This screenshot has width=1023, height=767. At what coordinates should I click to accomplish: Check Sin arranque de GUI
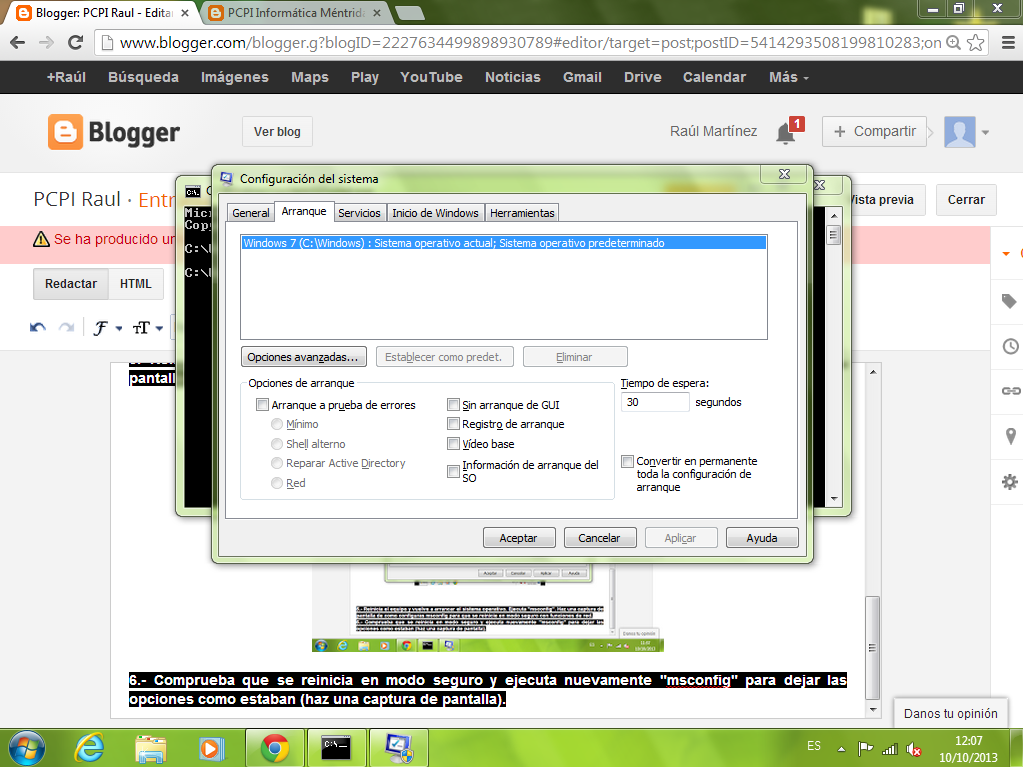click(x=453, y=405)
